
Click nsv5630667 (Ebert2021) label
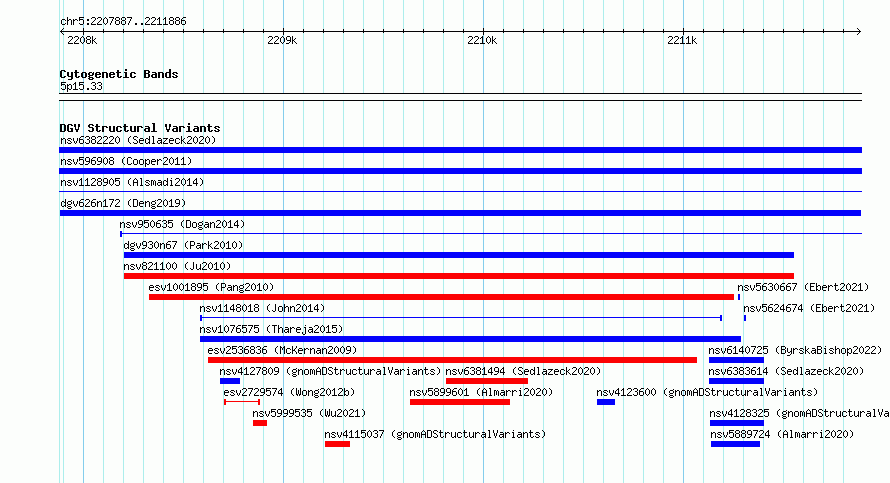[x=803, y=287]
